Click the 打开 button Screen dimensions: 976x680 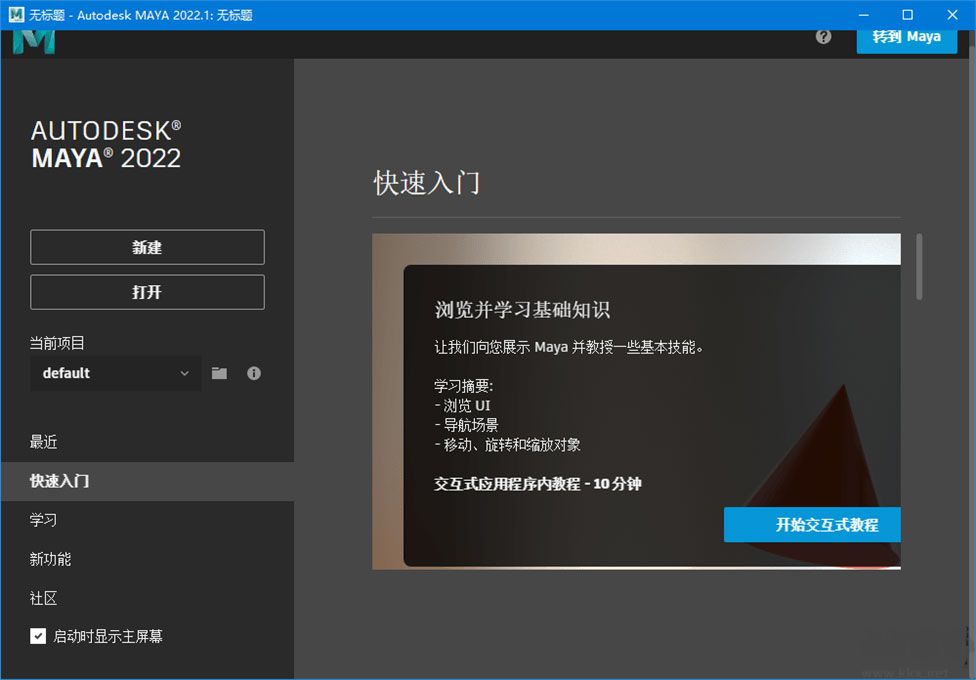tap(147, 292)
